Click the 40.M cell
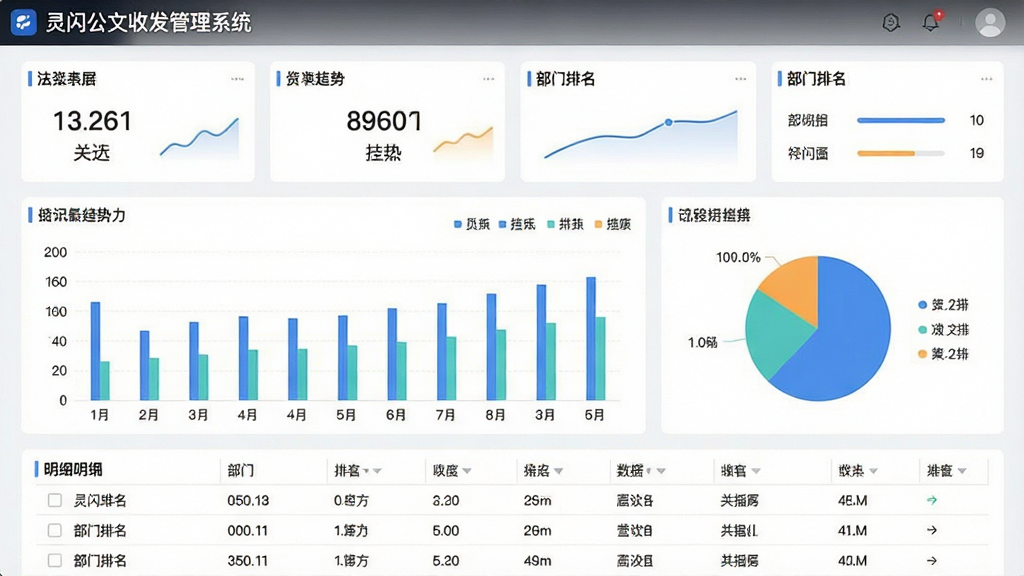The image size is (1024, 576). point(852,561)
